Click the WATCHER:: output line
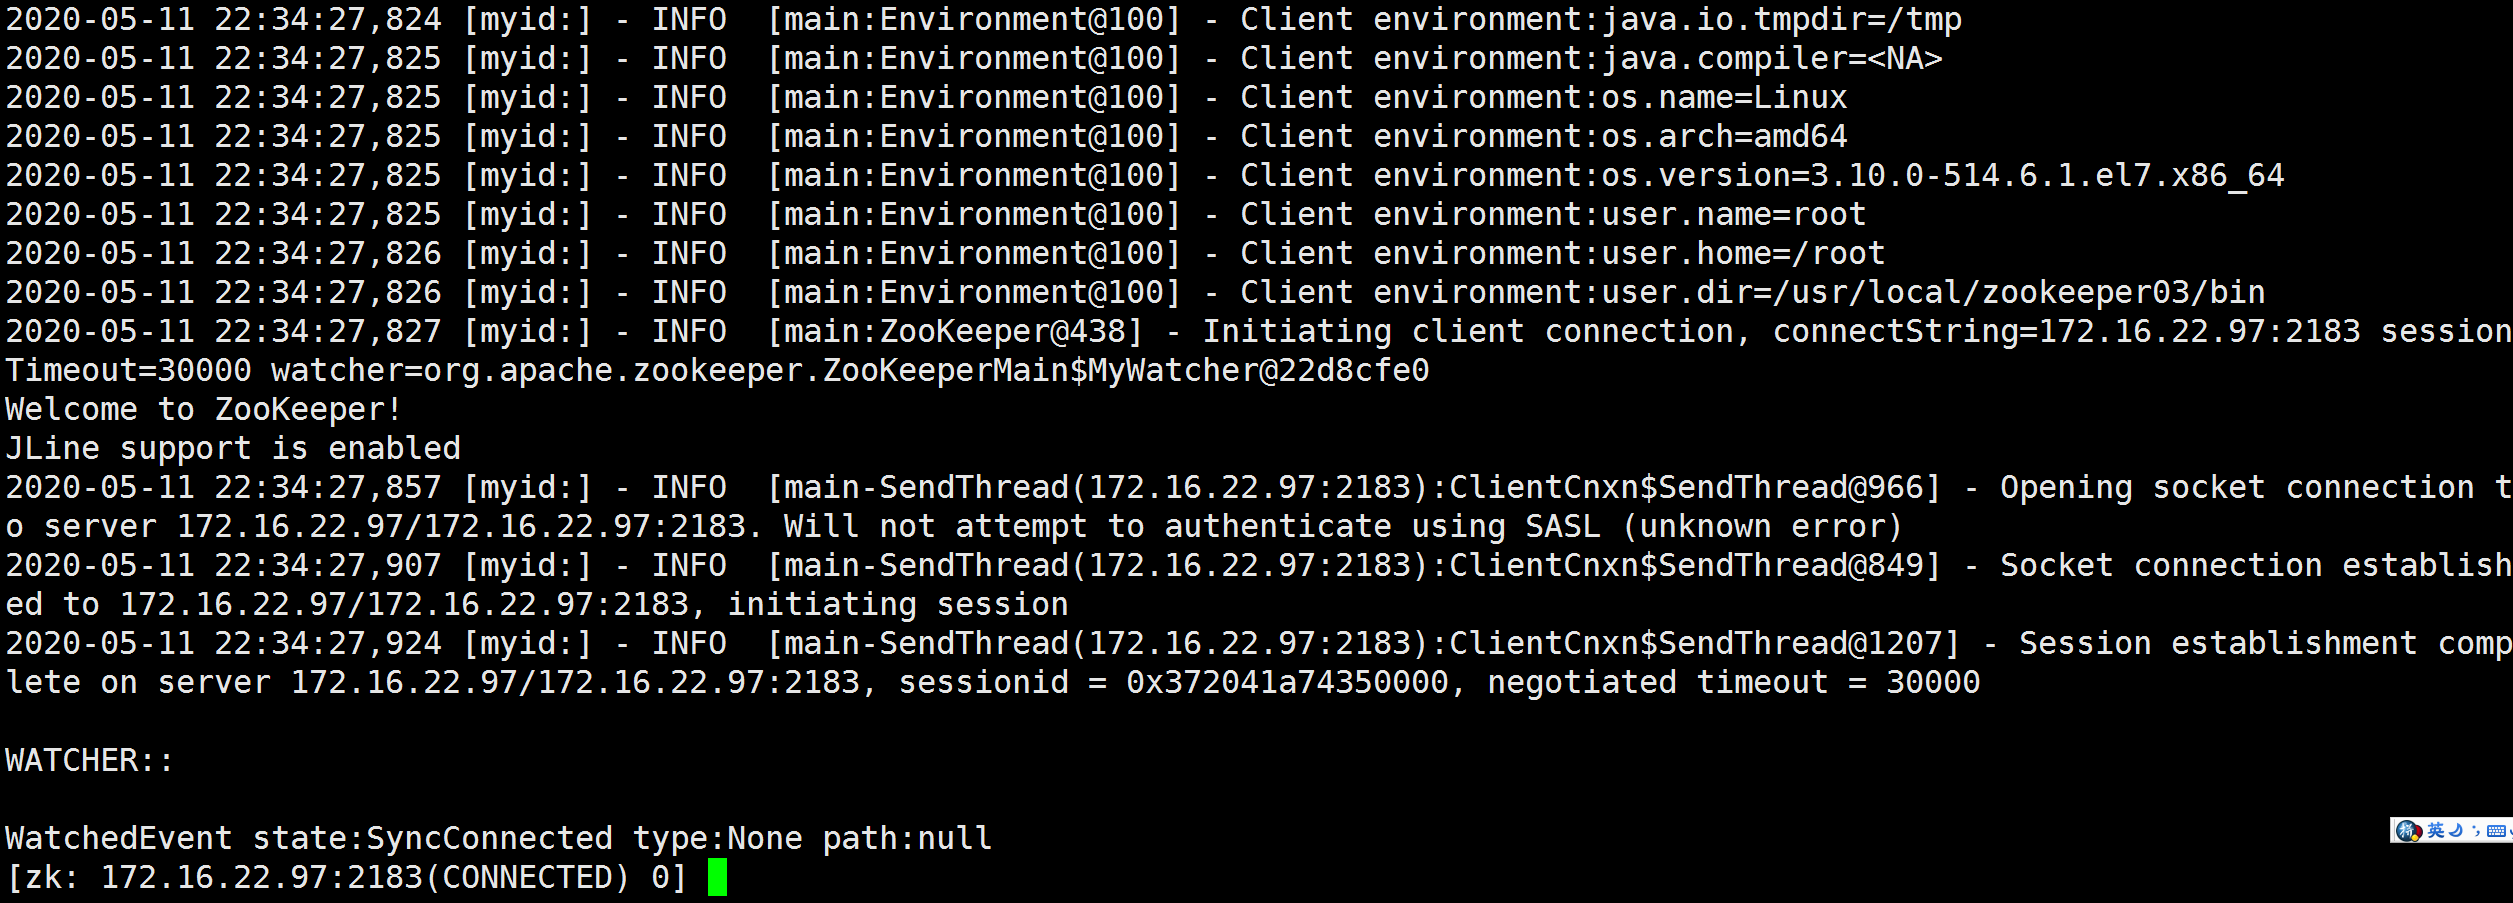The image size is (2513, 903). point(89,760)
